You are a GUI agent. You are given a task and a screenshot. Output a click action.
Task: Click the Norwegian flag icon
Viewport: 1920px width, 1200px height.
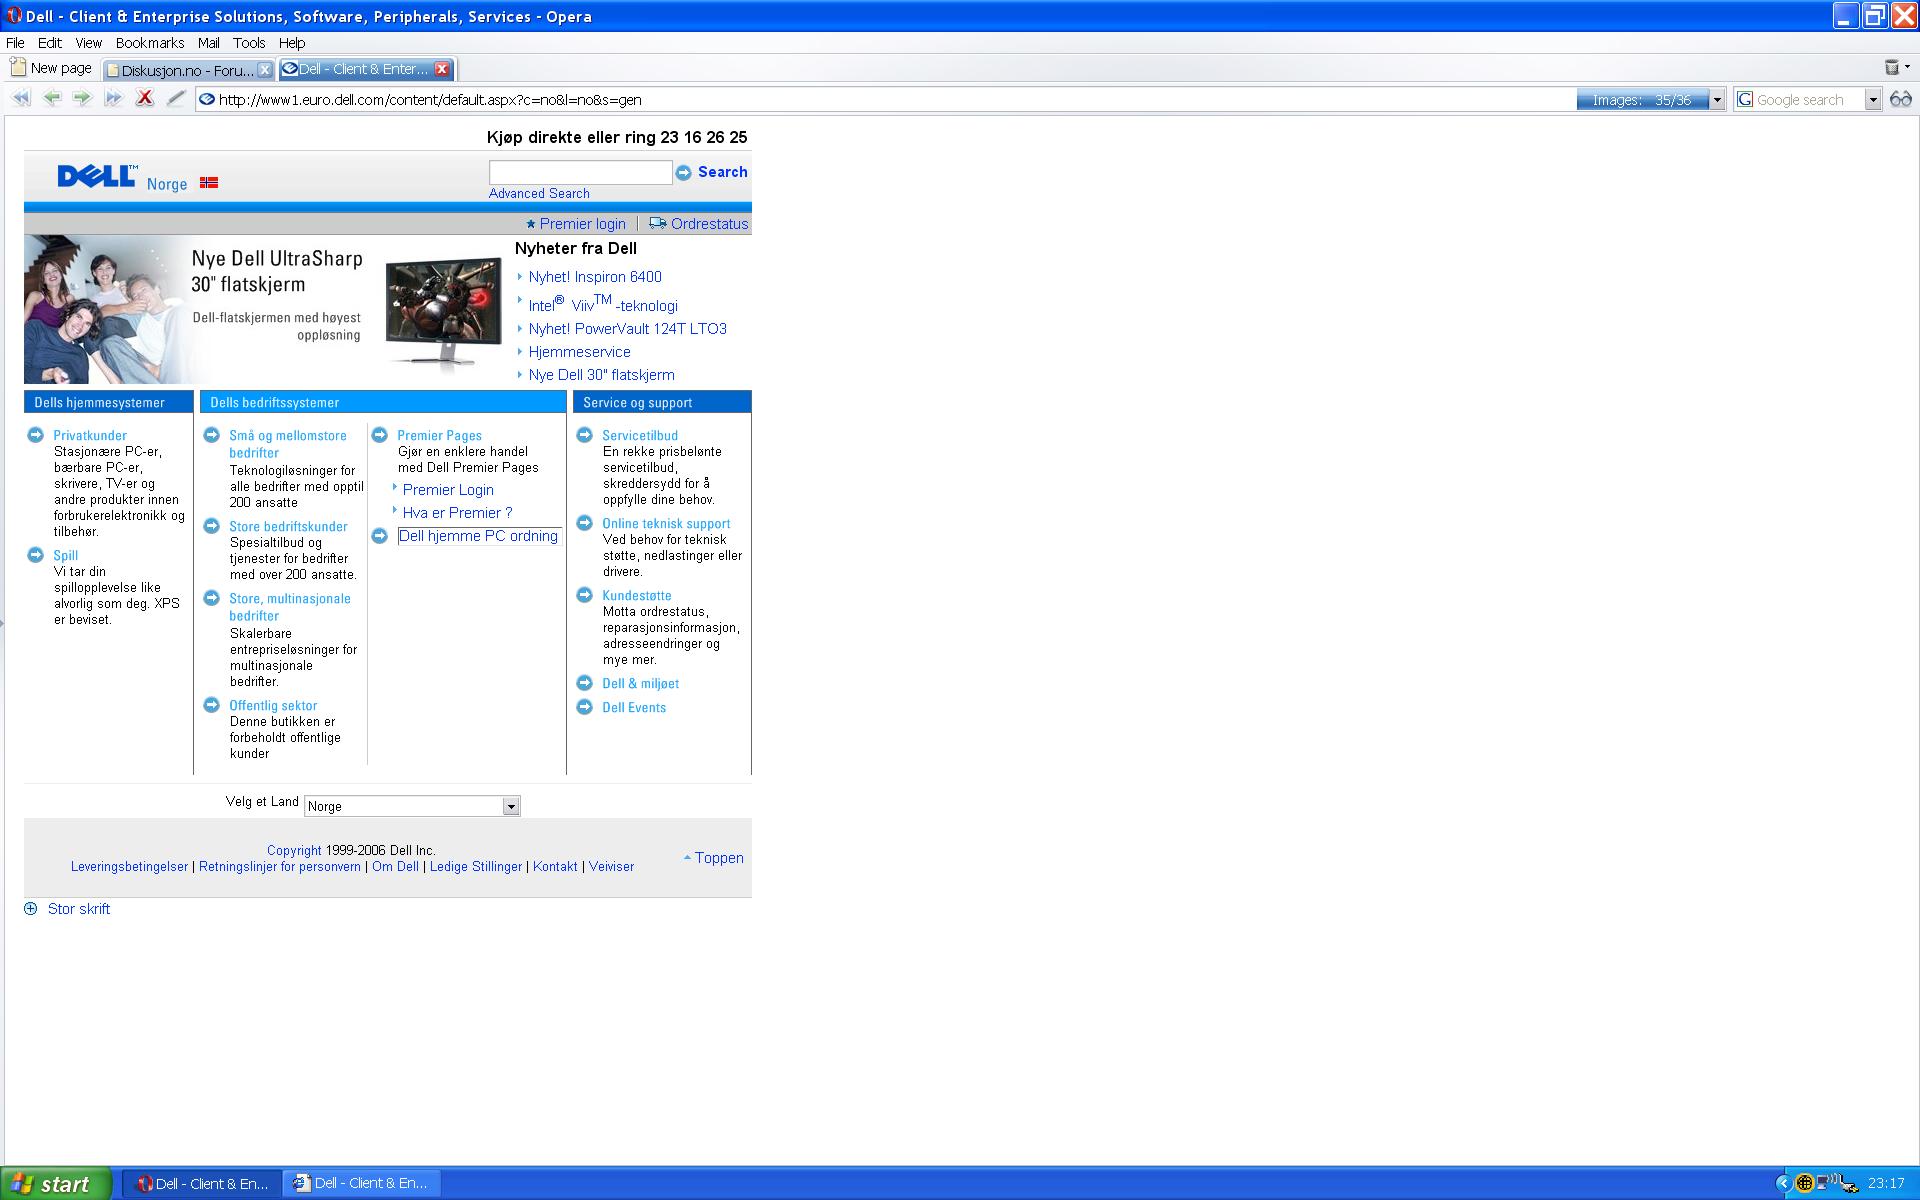[209, 183]
